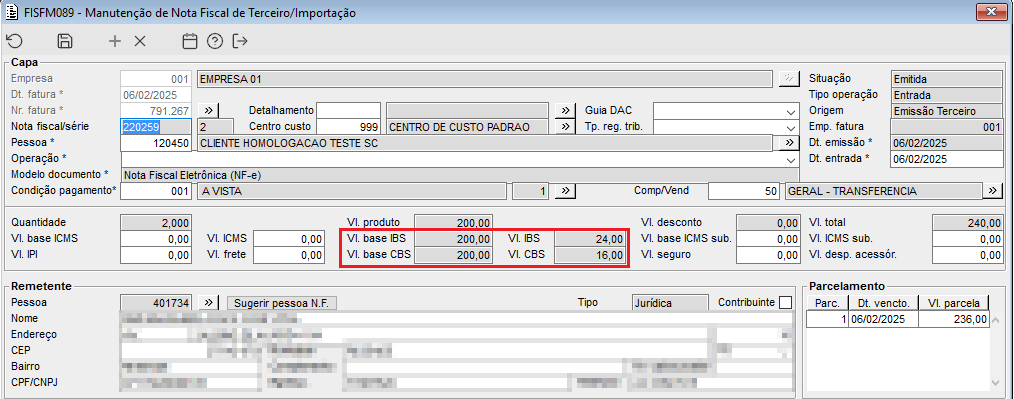Click the Centro custo field 999

349,127
